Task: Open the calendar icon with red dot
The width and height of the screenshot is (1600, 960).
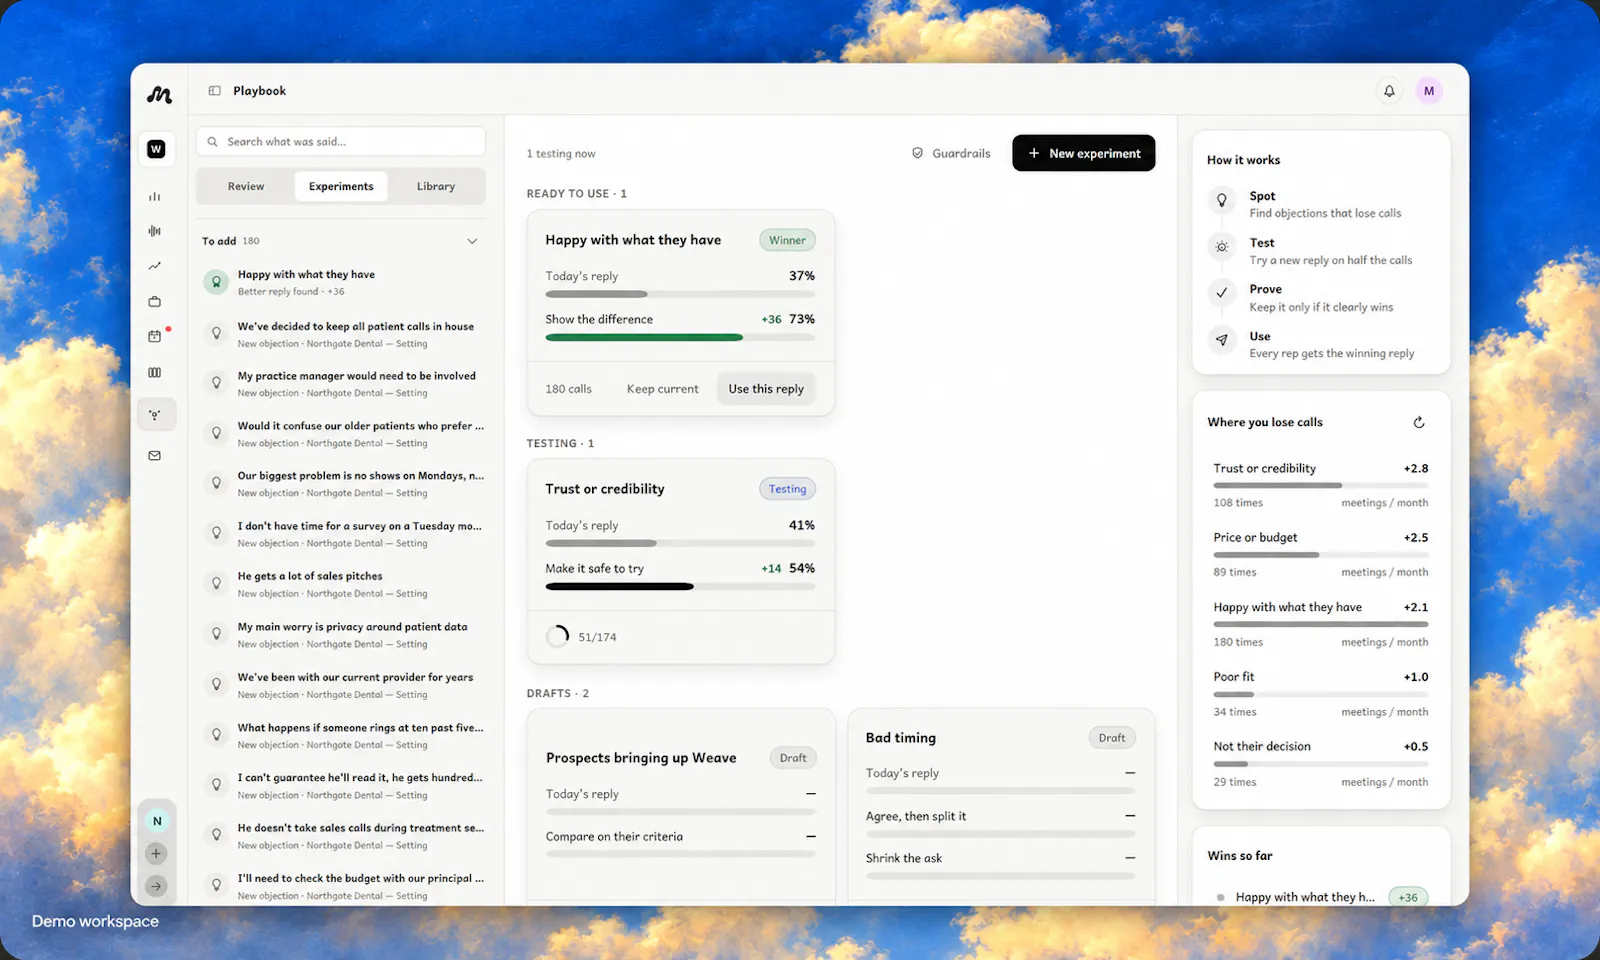Action: (x=155, y=336)
